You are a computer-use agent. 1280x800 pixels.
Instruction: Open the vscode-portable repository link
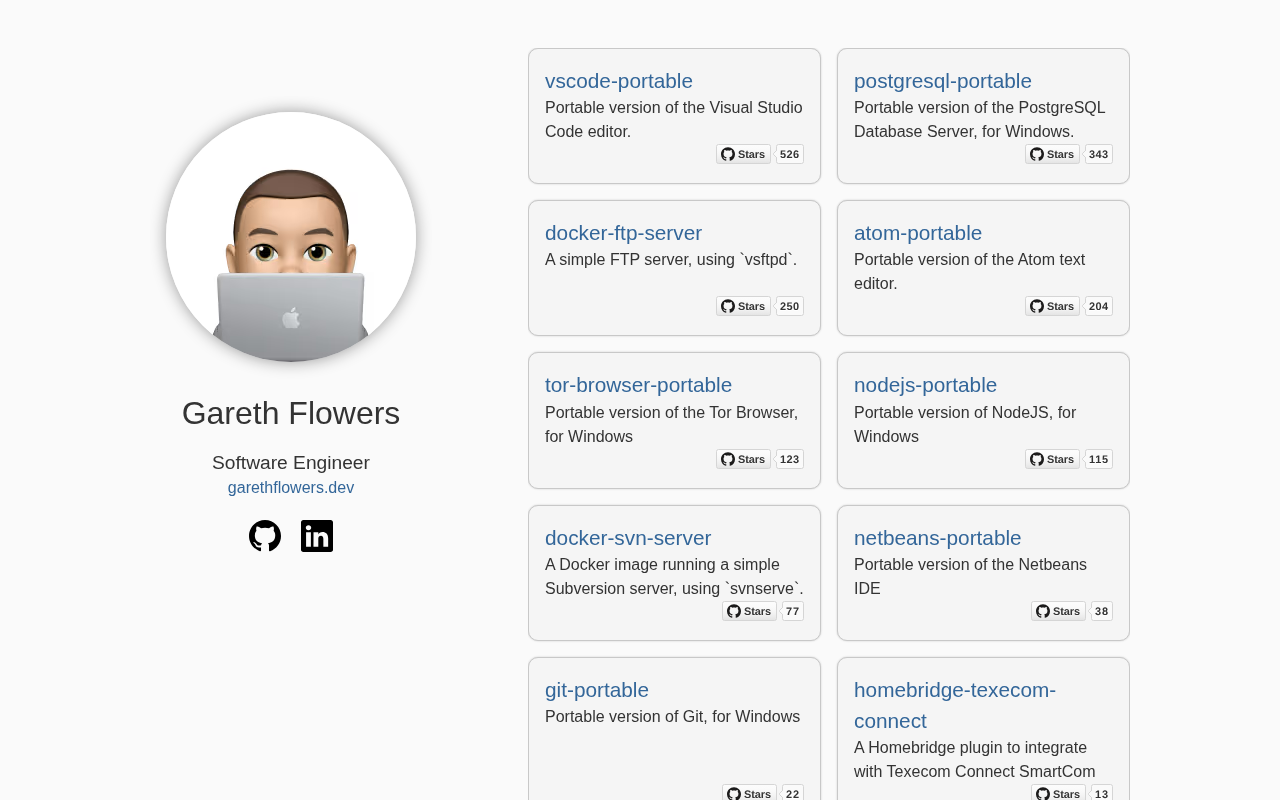pyautogui.click(x=619, y=81)
